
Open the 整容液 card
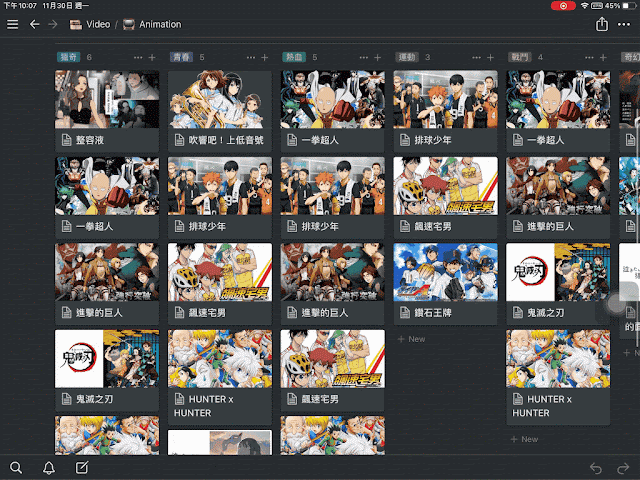[x=107, y=111]
